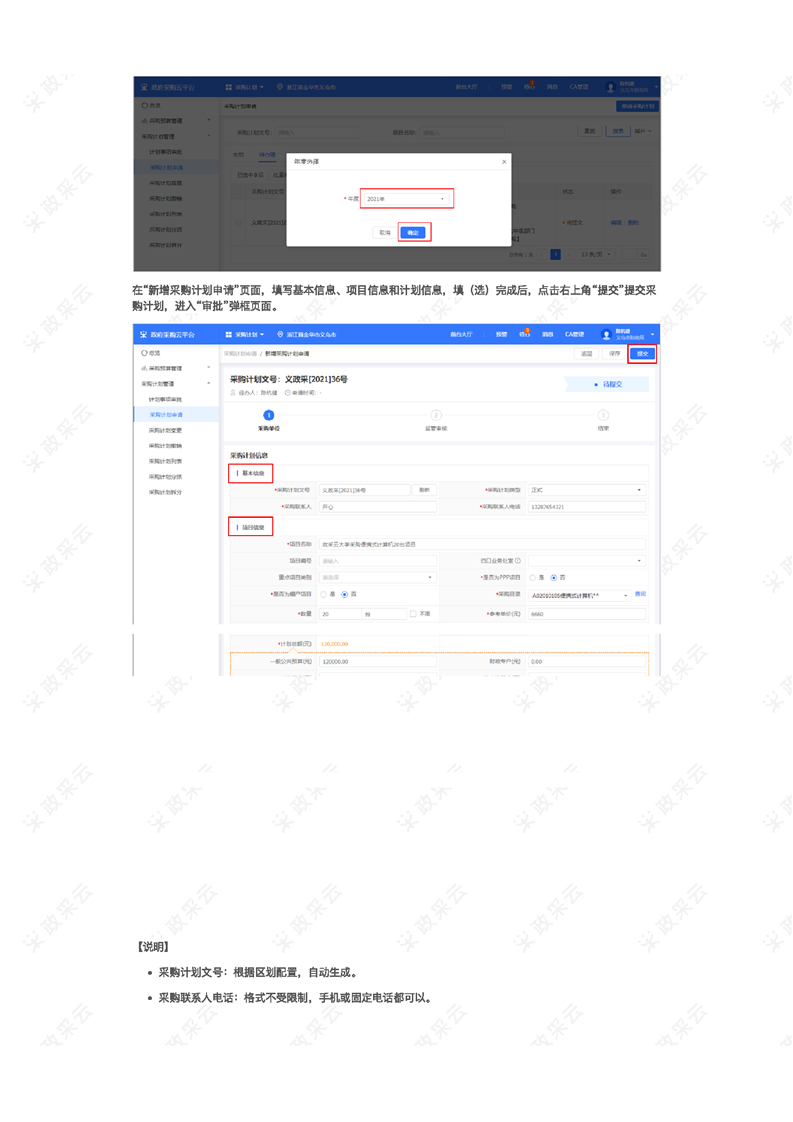Click the 采购计划 grid icon in second header
Image resolution: width=793 pixels, height=1122 pixels.
click(228, 334)
